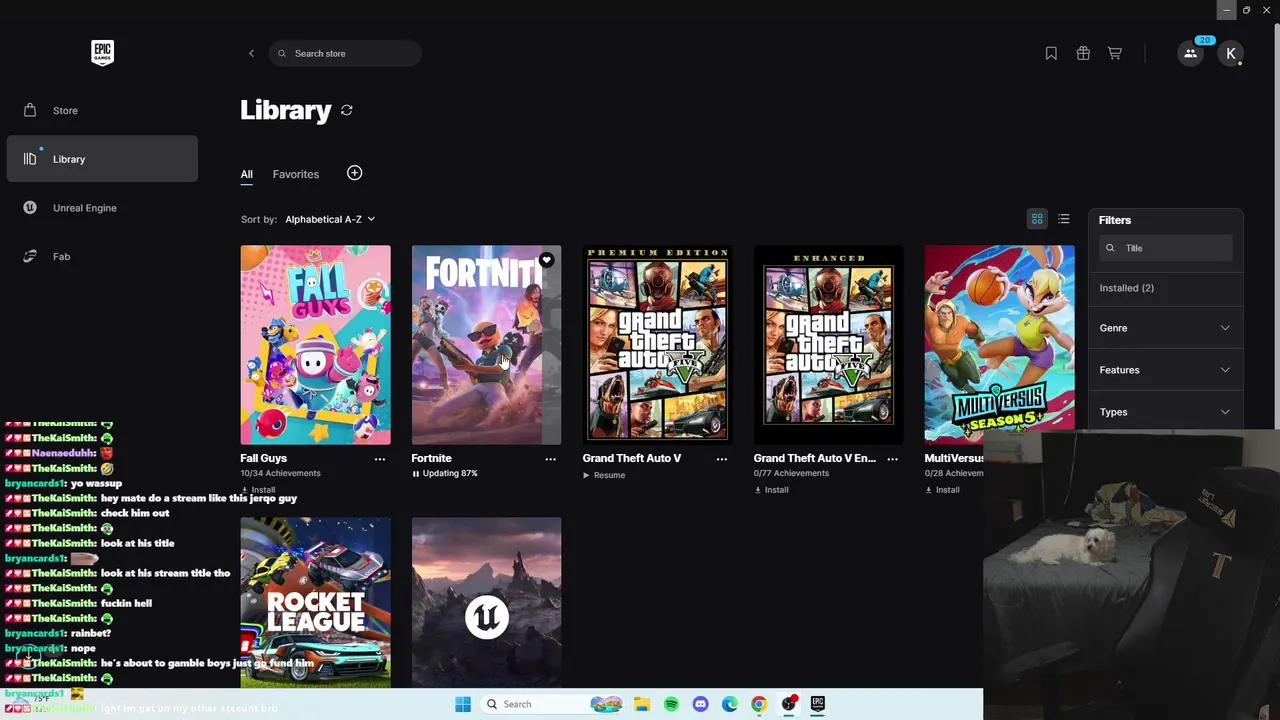The image size is (1280, 720).
Task: Open the gift redeem icon
Action: click(1083, 53)
